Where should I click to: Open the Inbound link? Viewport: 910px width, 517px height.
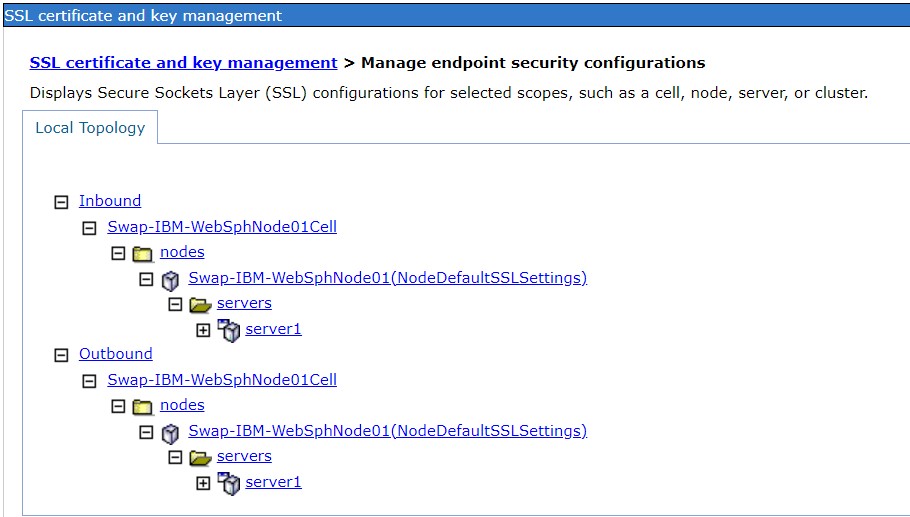pyautogui.click(x=110, y=201)
